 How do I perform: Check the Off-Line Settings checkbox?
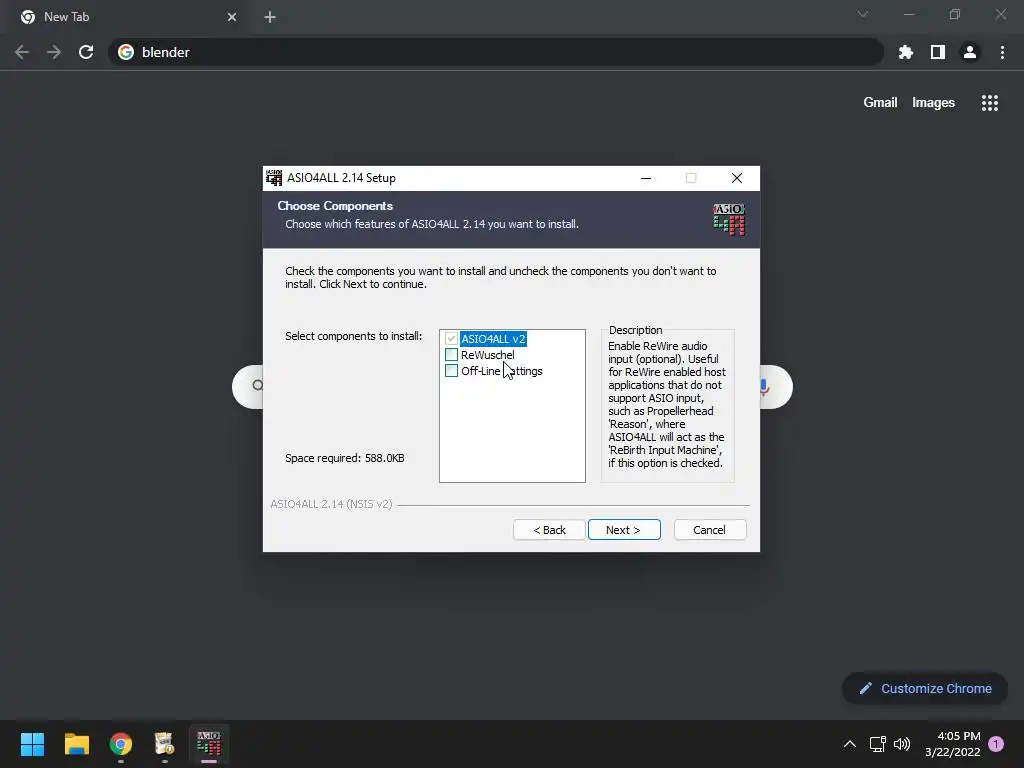(x=451, y=371)
